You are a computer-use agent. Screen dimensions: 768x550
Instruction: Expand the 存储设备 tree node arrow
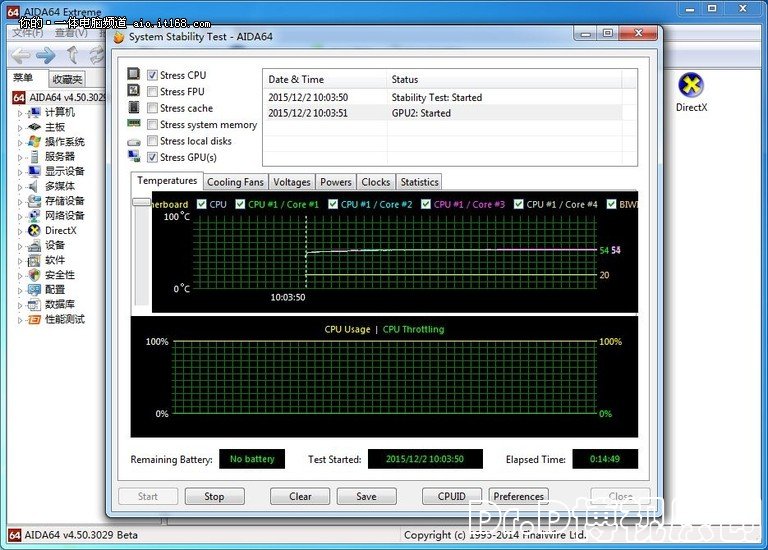coord(20,202)
